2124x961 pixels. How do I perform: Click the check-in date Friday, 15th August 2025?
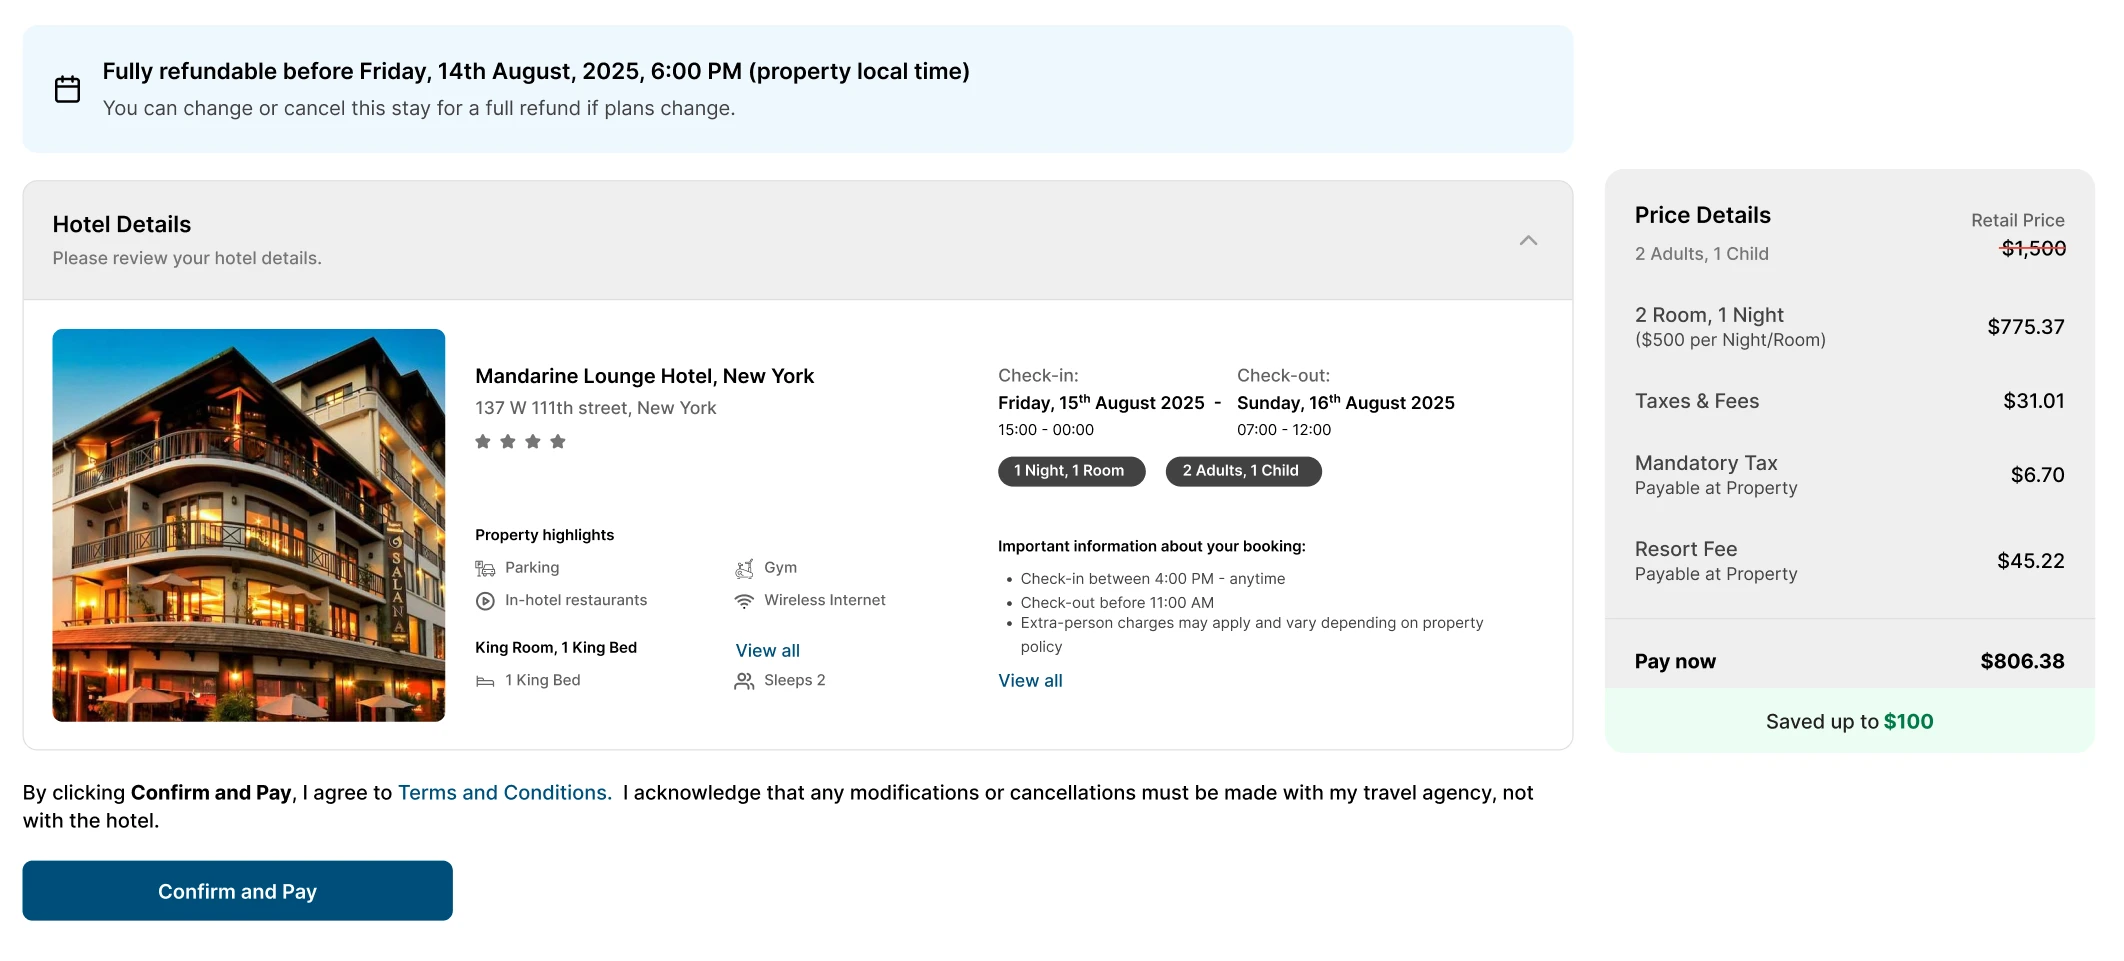click(1101, 402)
